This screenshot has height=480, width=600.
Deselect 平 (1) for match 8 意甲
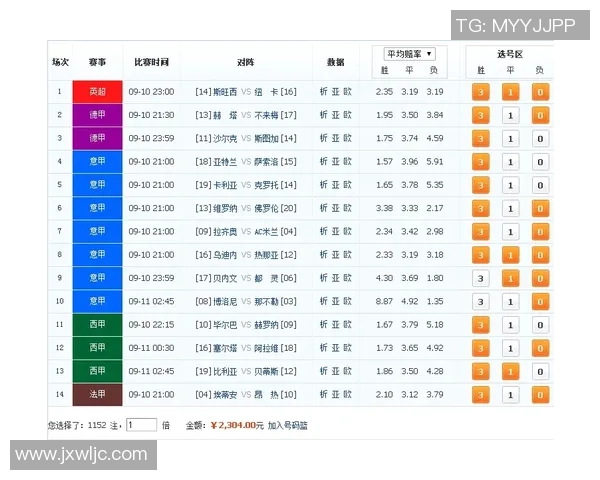510,255
